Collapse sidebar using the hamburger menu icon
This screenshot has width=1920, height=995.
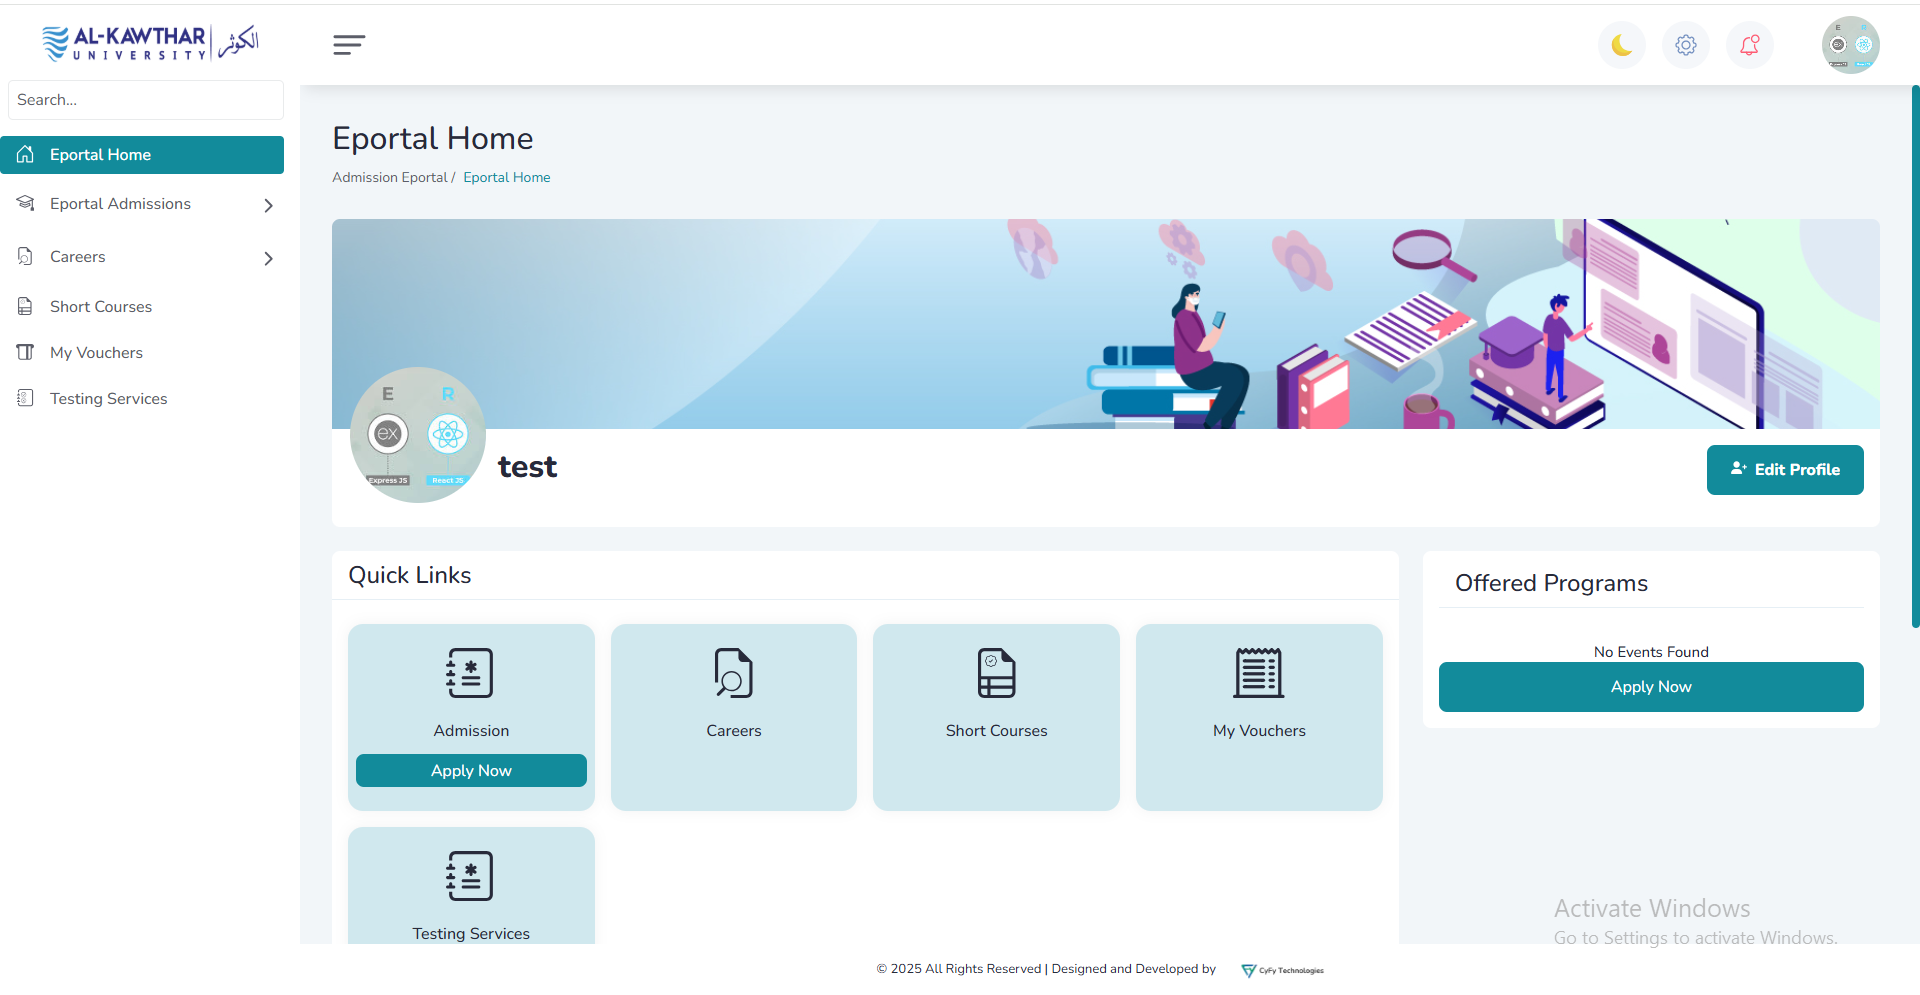coord(349,45)
